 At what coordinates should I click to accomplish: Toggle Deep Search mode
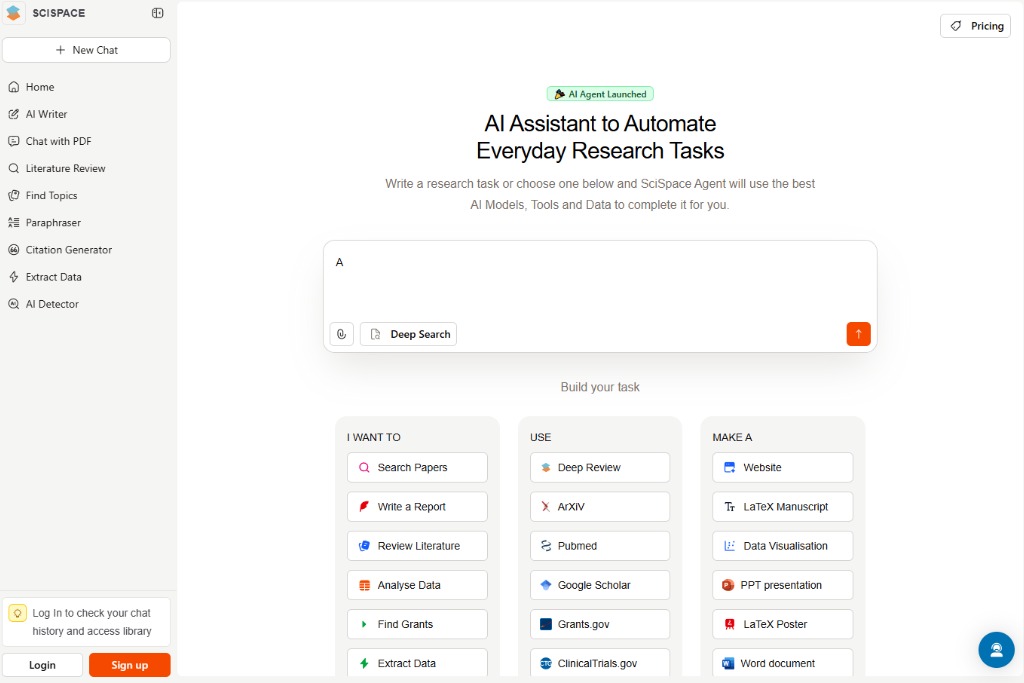(x=408, y=334)
